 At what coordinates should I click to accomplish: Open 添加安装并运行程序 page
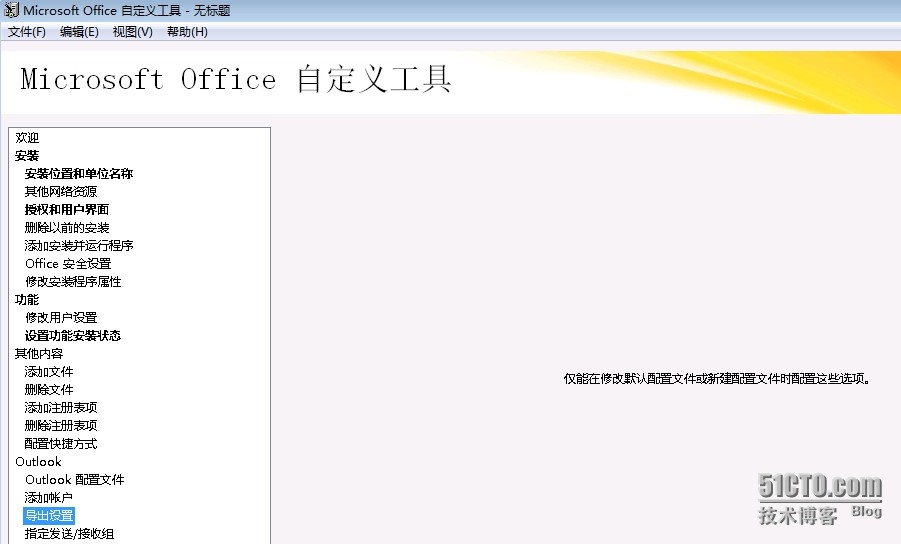click(79, 245)
